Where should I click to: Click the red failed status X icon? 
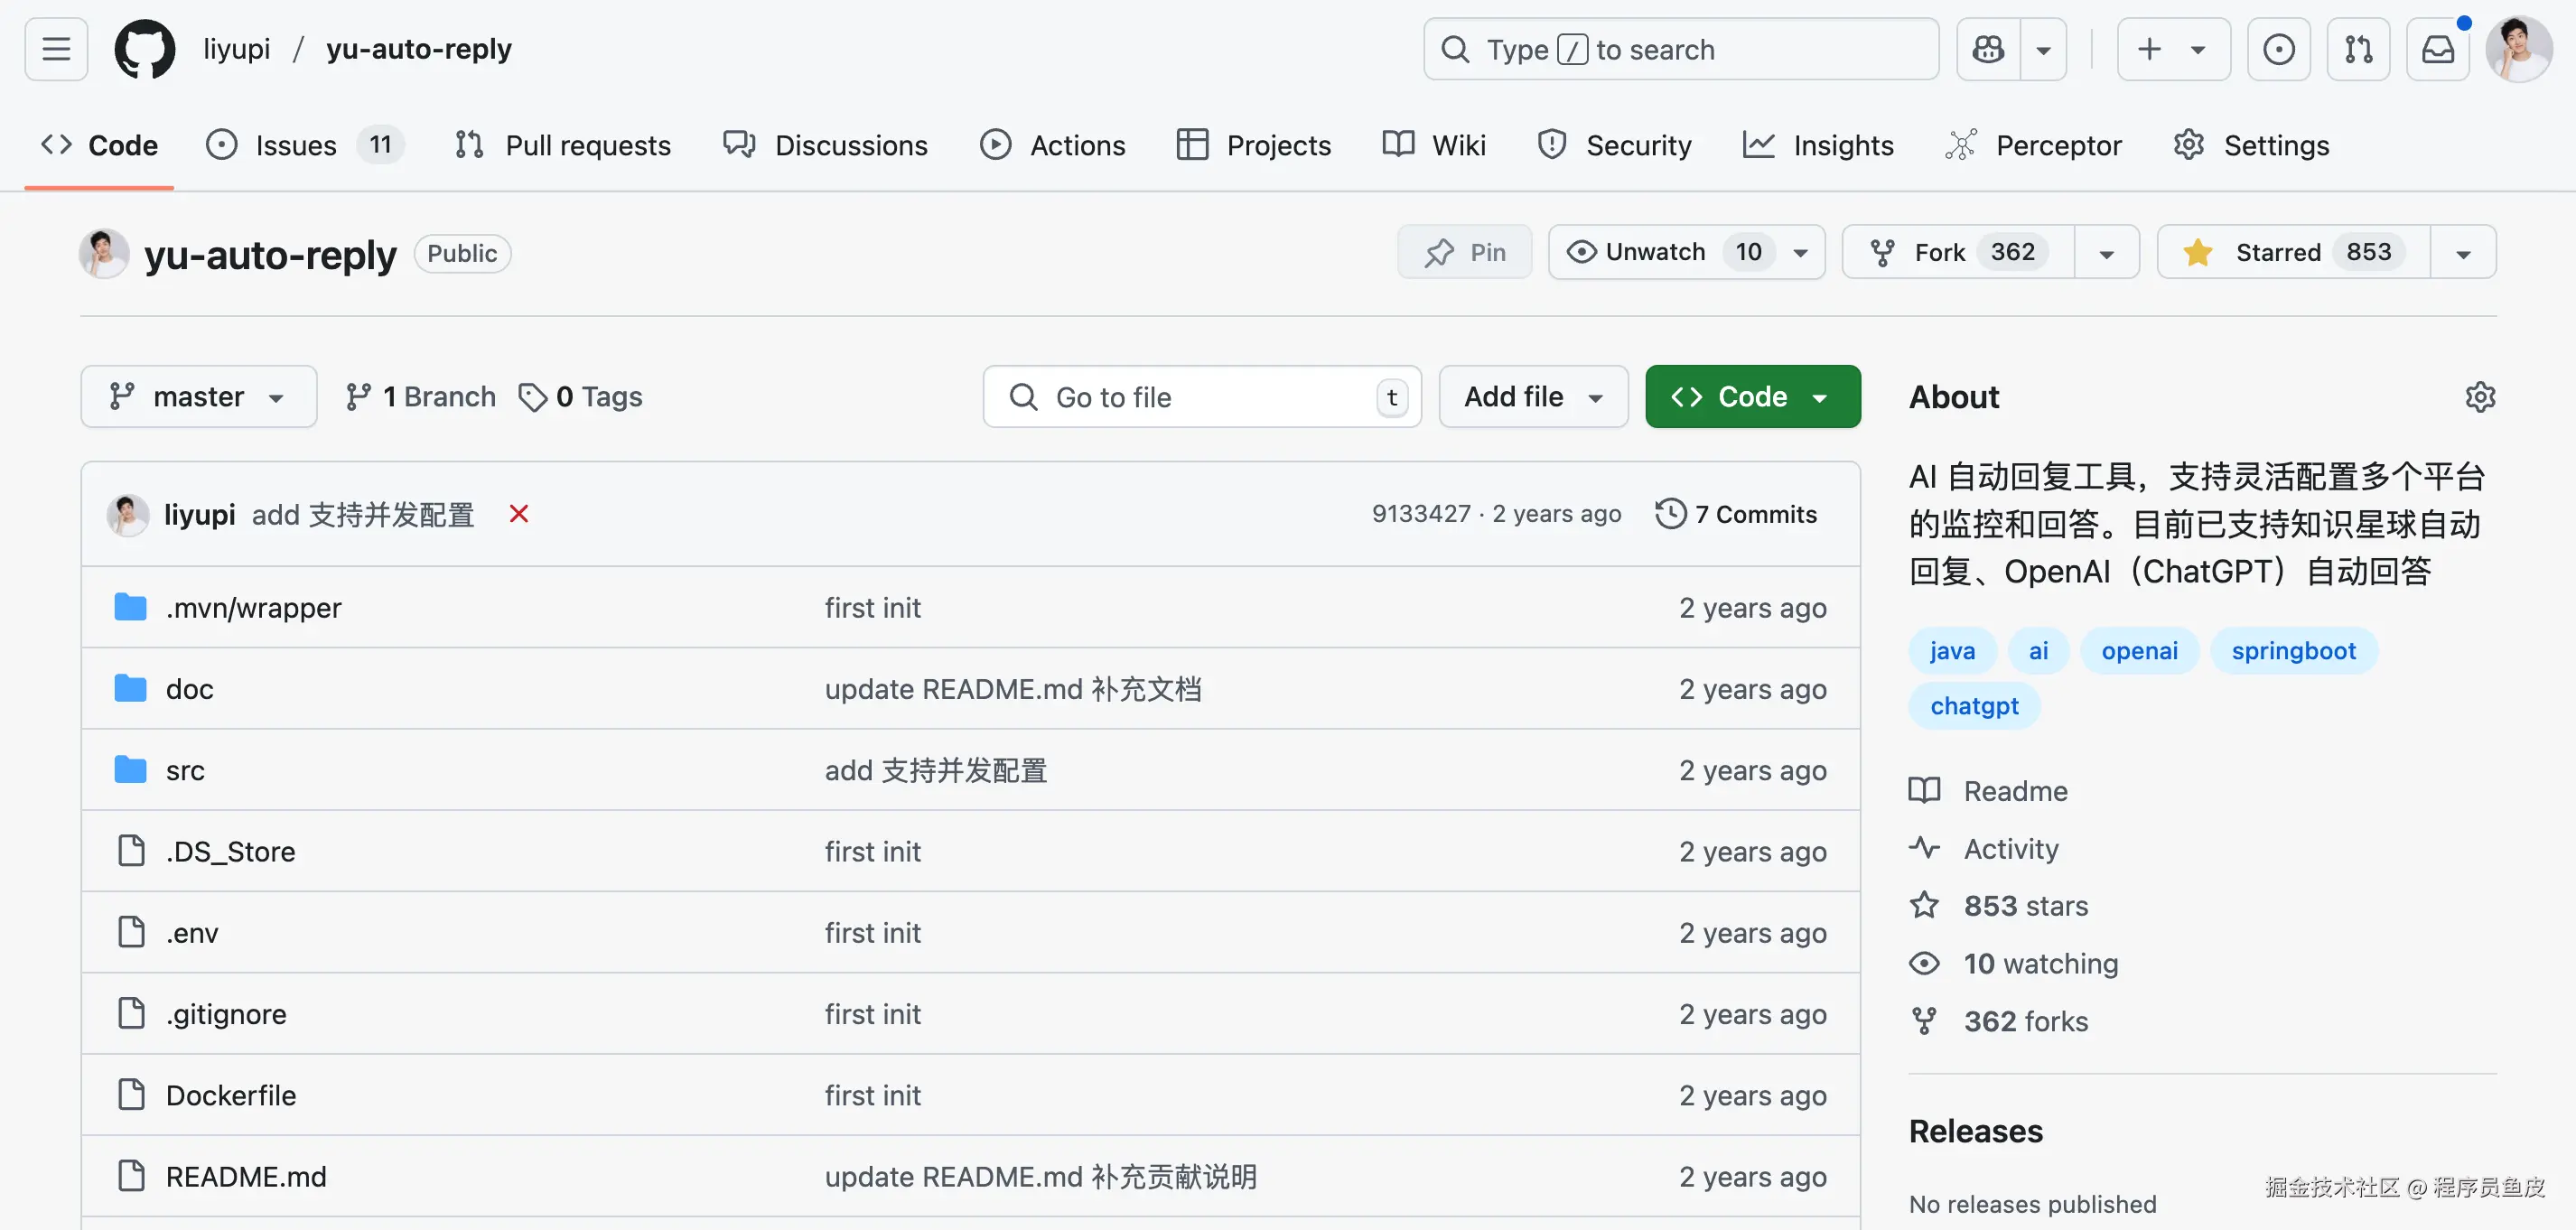point(518,514)
